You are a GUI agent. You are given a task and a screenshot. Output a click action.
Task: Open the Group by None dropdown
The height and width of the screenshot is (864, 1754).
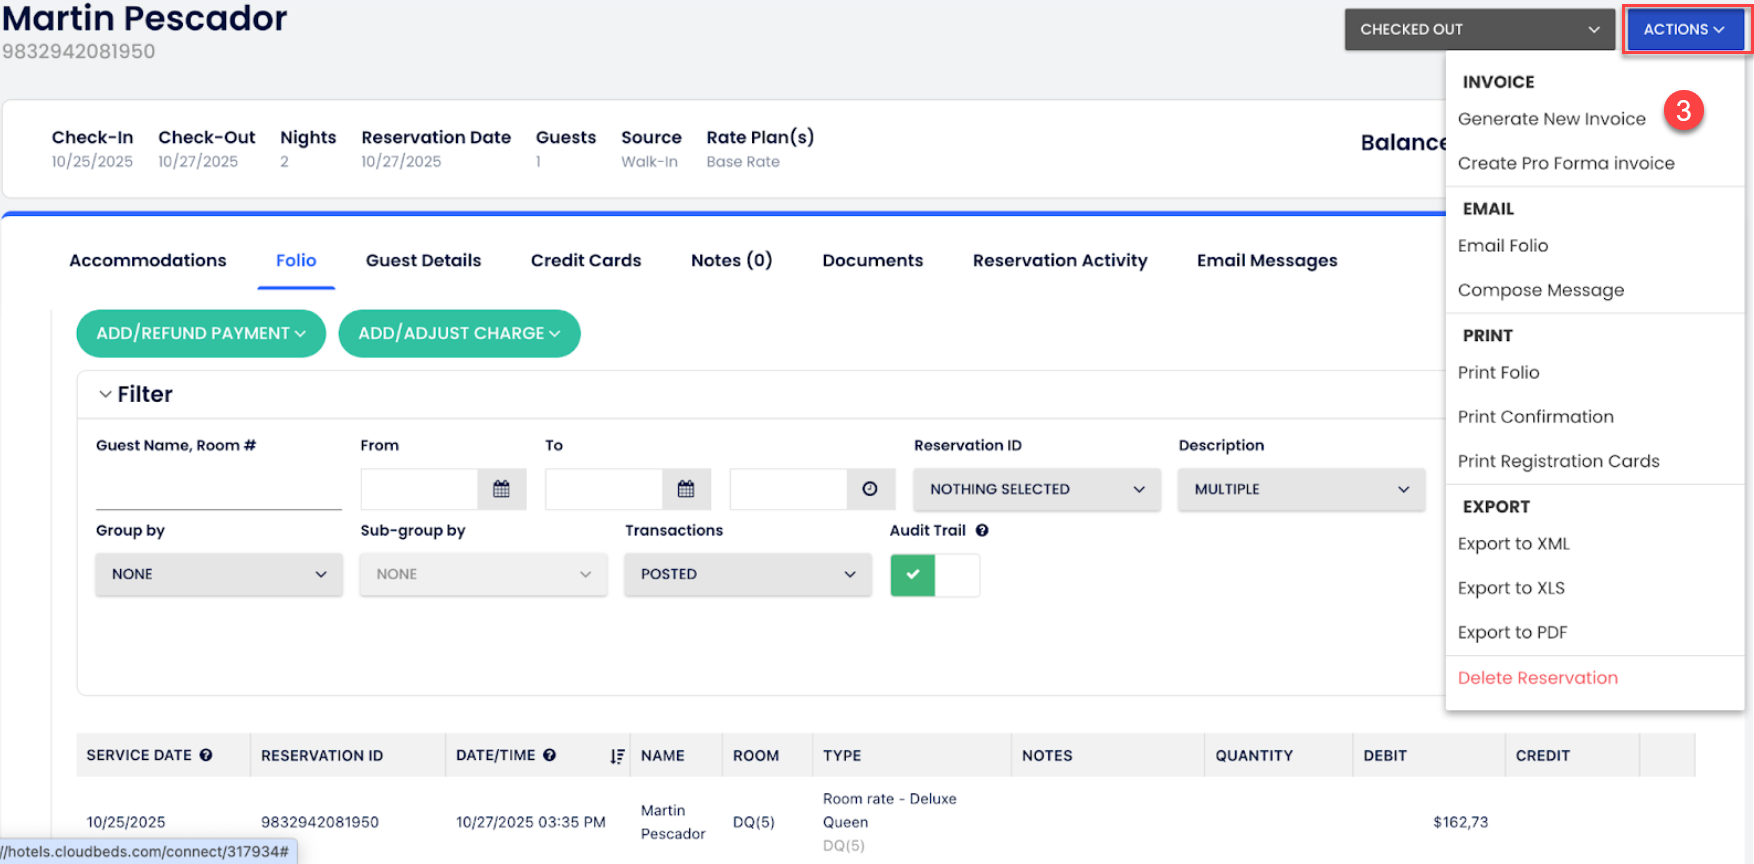[218, 574]
